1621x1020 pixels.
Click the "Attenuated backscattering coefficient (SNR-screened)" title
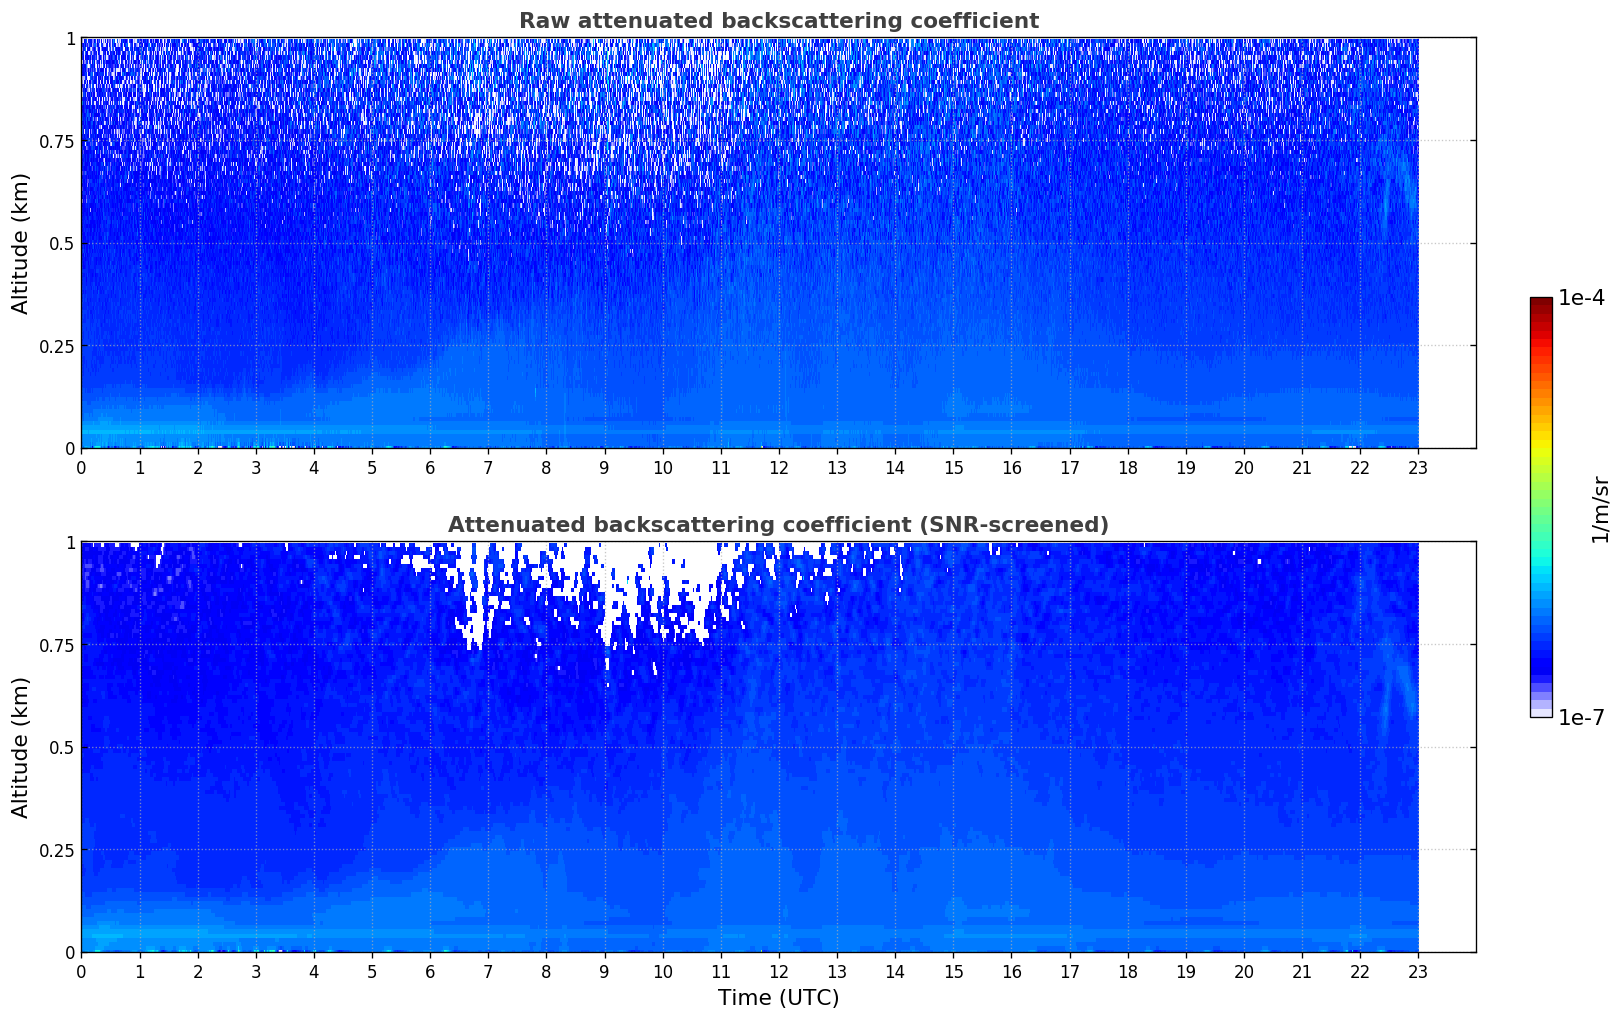click(x=778, y=525)
